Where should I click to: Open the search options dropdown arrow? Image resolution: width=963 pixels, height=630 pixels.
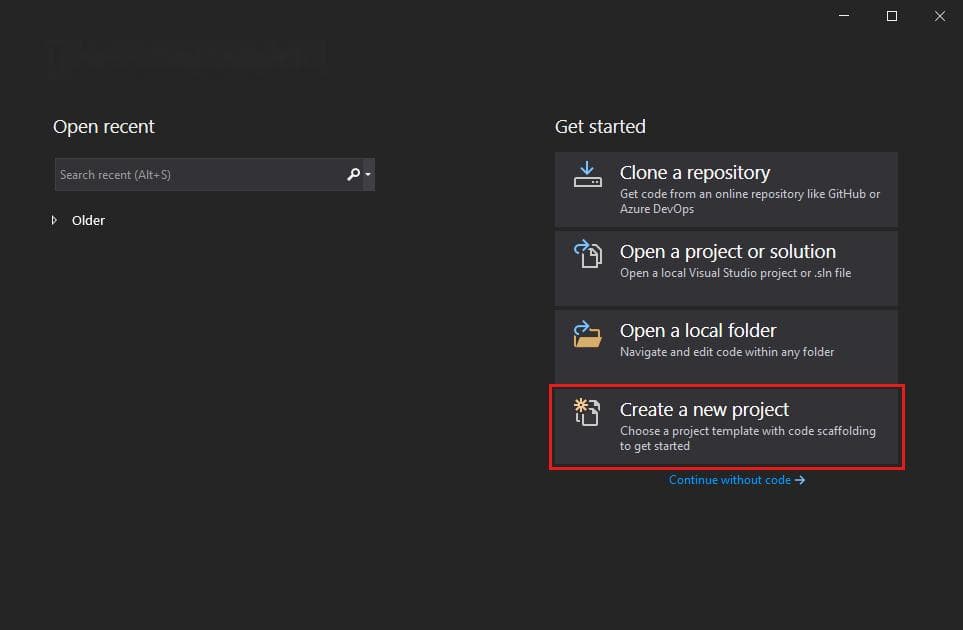(368, 174)
